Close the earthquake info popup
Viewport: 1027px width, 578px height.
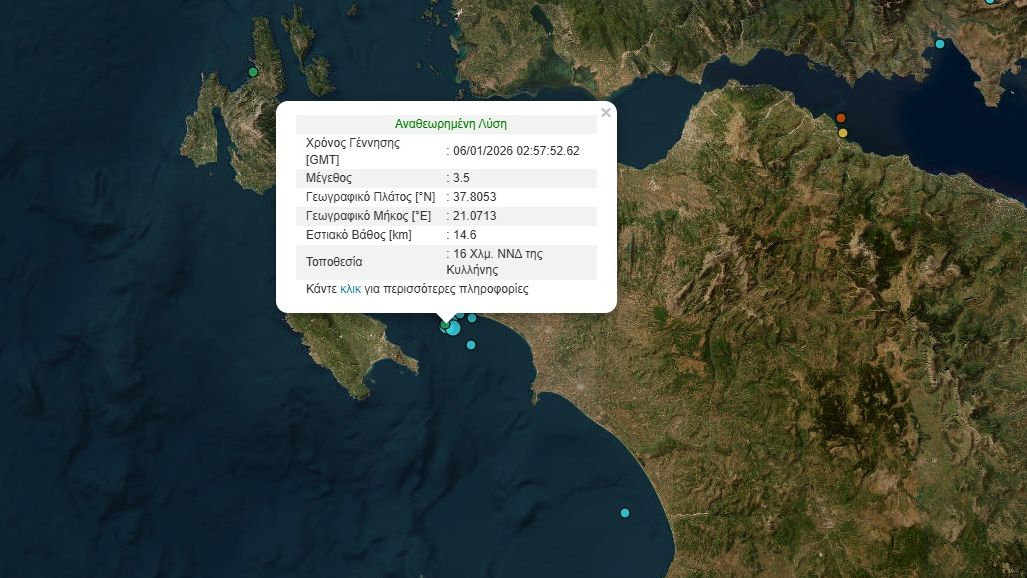pos(606,113)
